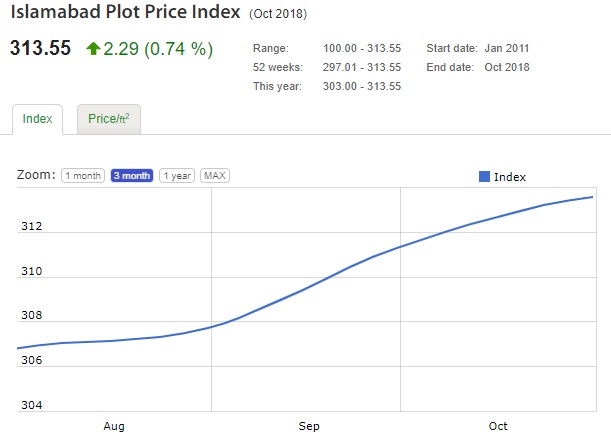Click the 312 y-axis gridline label
The image size is (611, 440).
(30, 227)
